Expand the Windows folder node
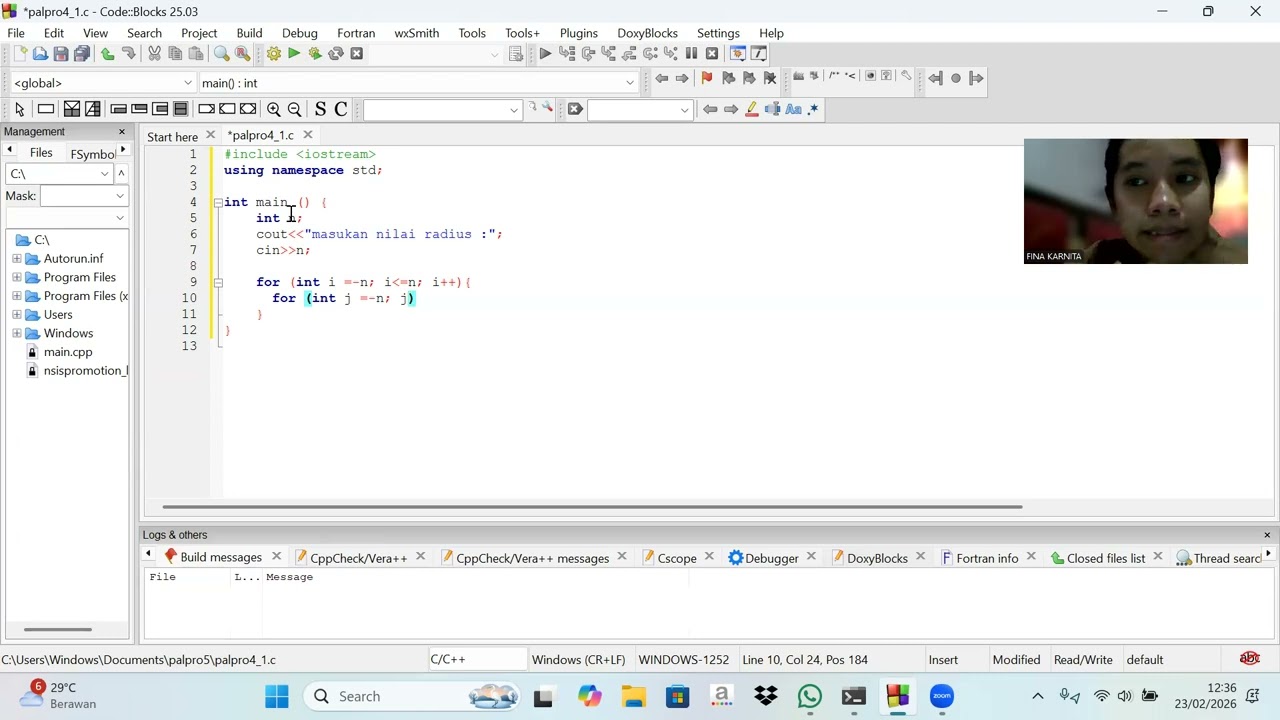This screenshot has height=720, width=1280. click(17, 333)
